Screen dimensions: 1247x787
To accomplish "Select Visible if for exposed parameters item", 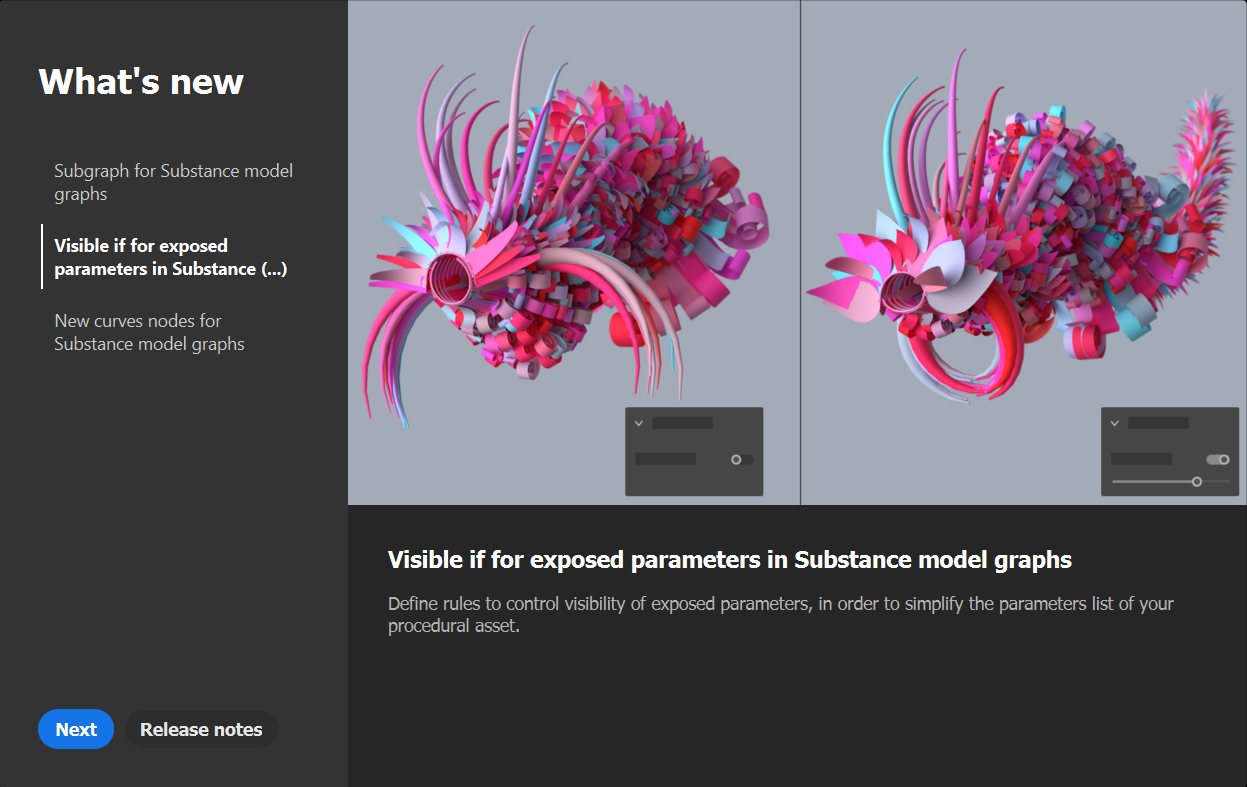I will [171, 257].
